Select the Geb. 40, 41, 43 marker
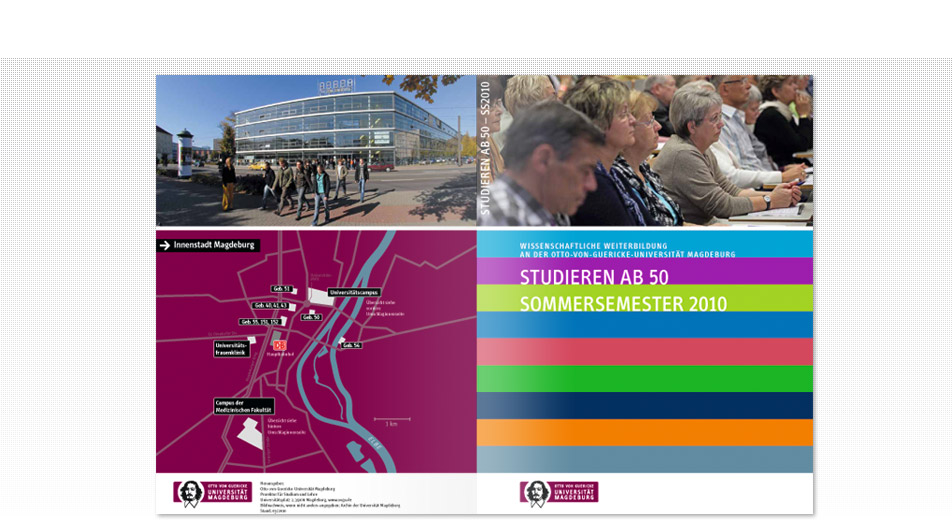Image resolution: width=952 pixels, height=530 pixels. (x=270, y=305)
